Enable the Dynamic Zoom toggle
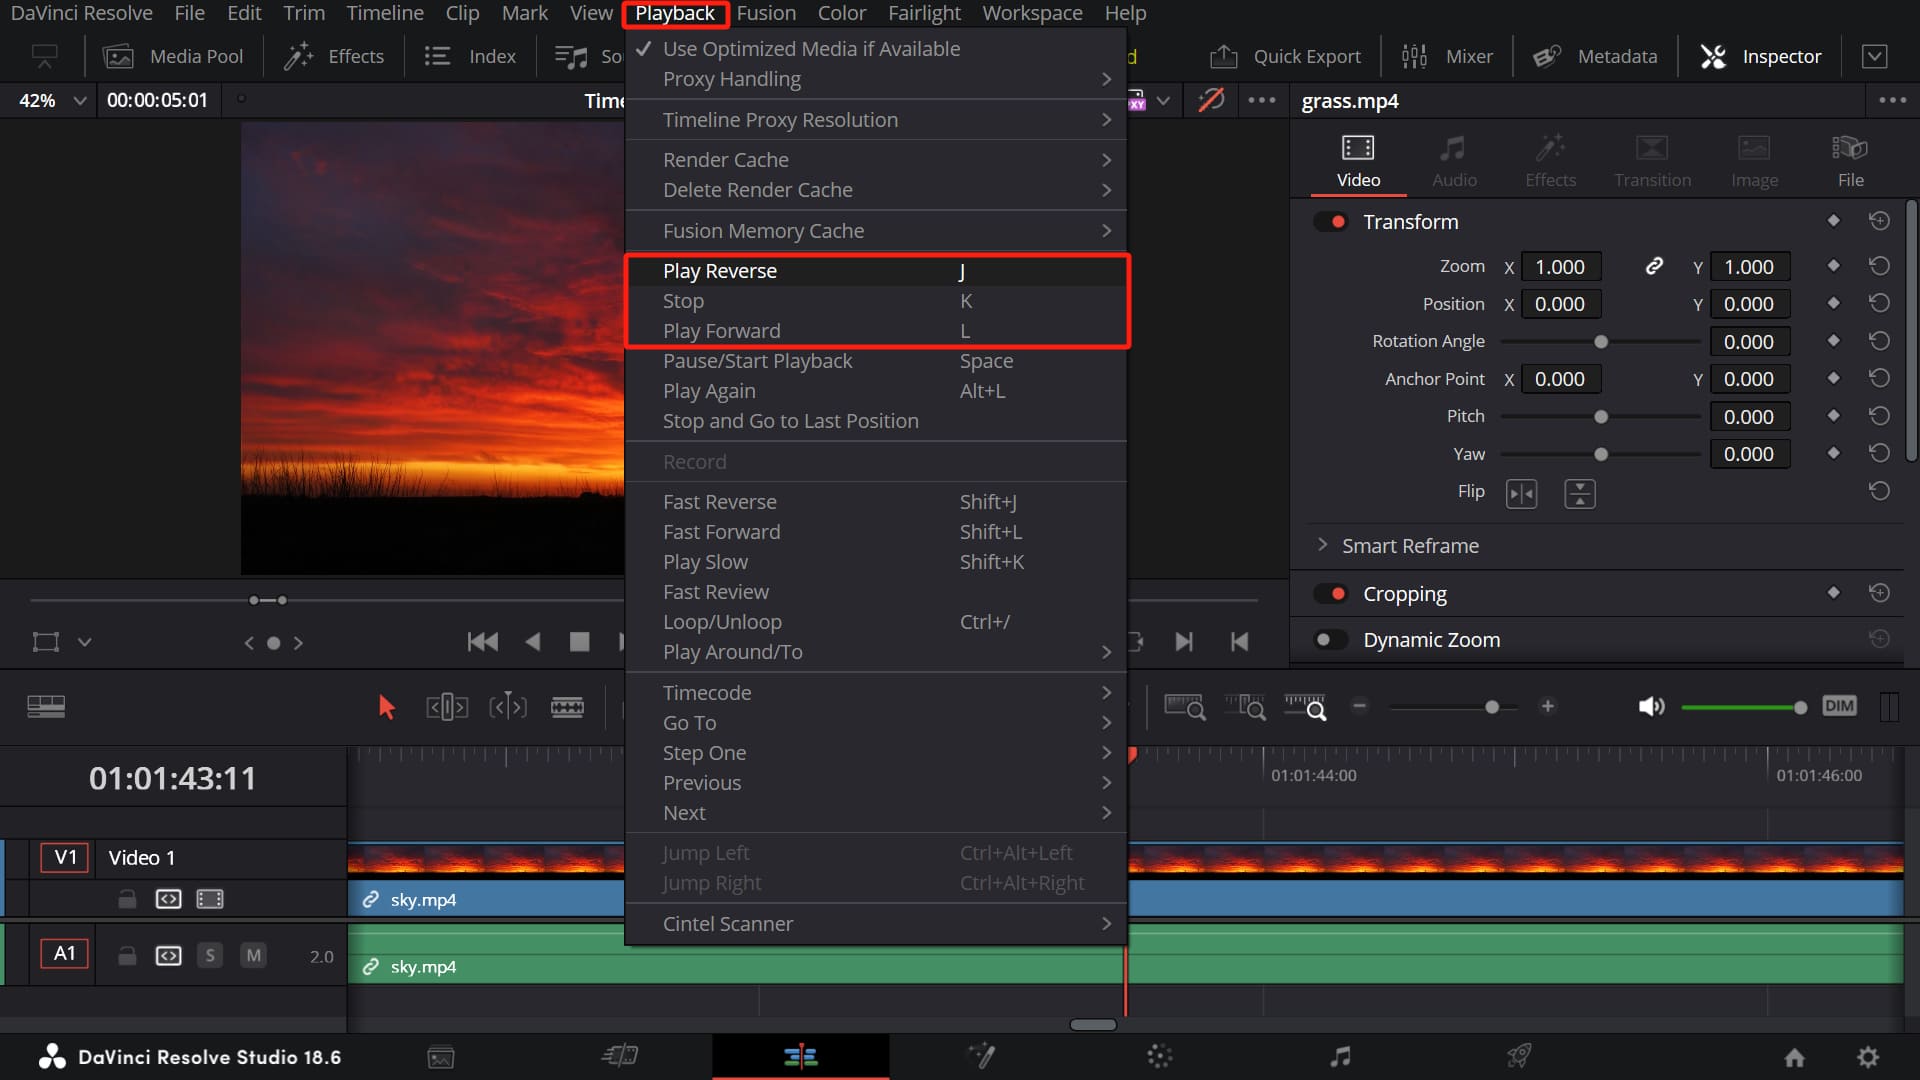1920x1080 pixels. point(1331,640)
